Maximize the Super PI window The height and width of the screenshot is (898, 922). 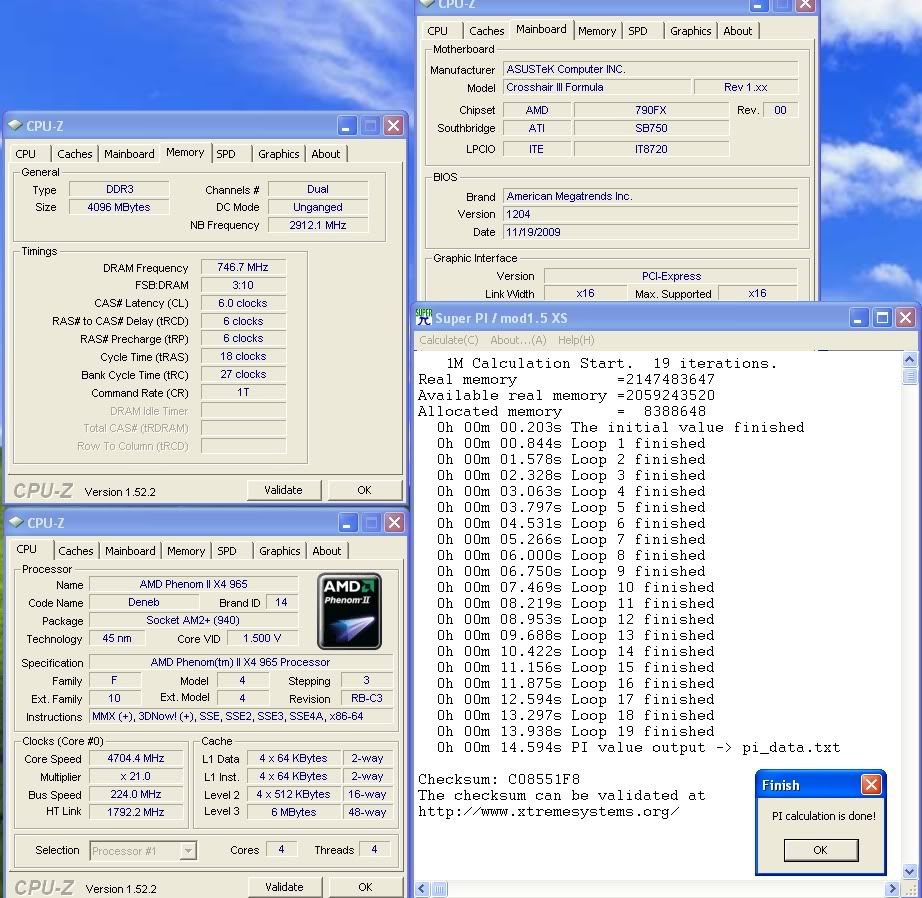click(x=882, y=318)
